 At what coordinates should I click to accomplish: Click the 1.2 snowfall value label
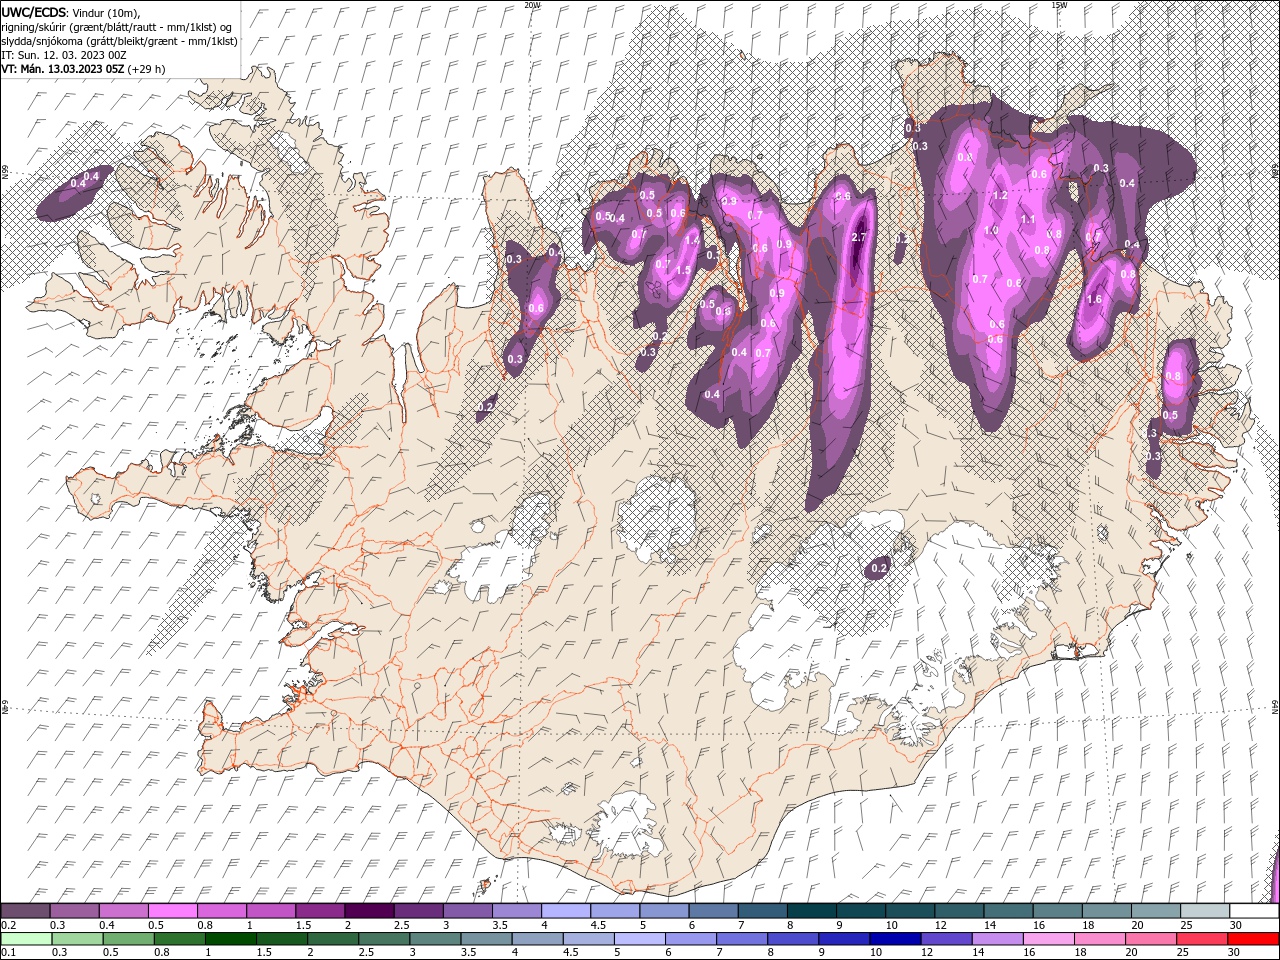[1000, 196]
